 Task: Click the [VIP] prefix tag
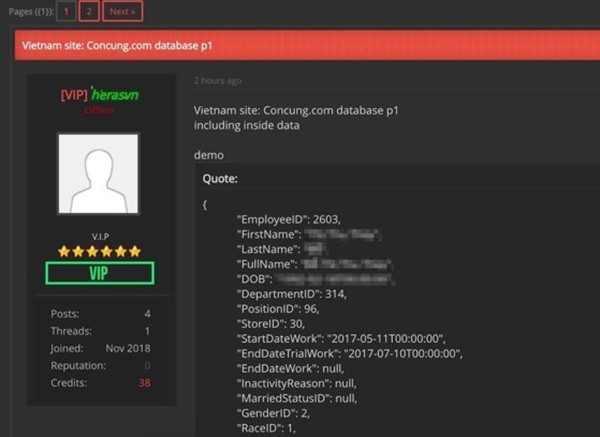tap(74, 95)
